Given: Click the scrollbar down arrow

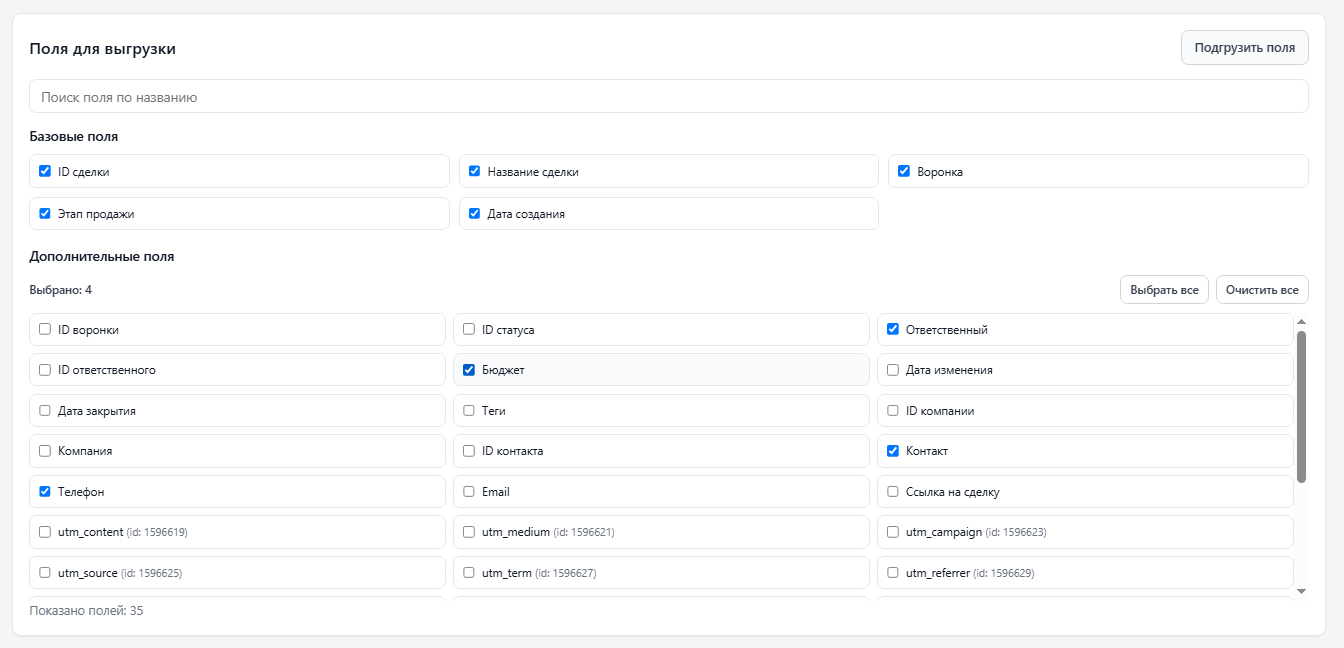Looking at the screenshot, I should click(1301, 592).
